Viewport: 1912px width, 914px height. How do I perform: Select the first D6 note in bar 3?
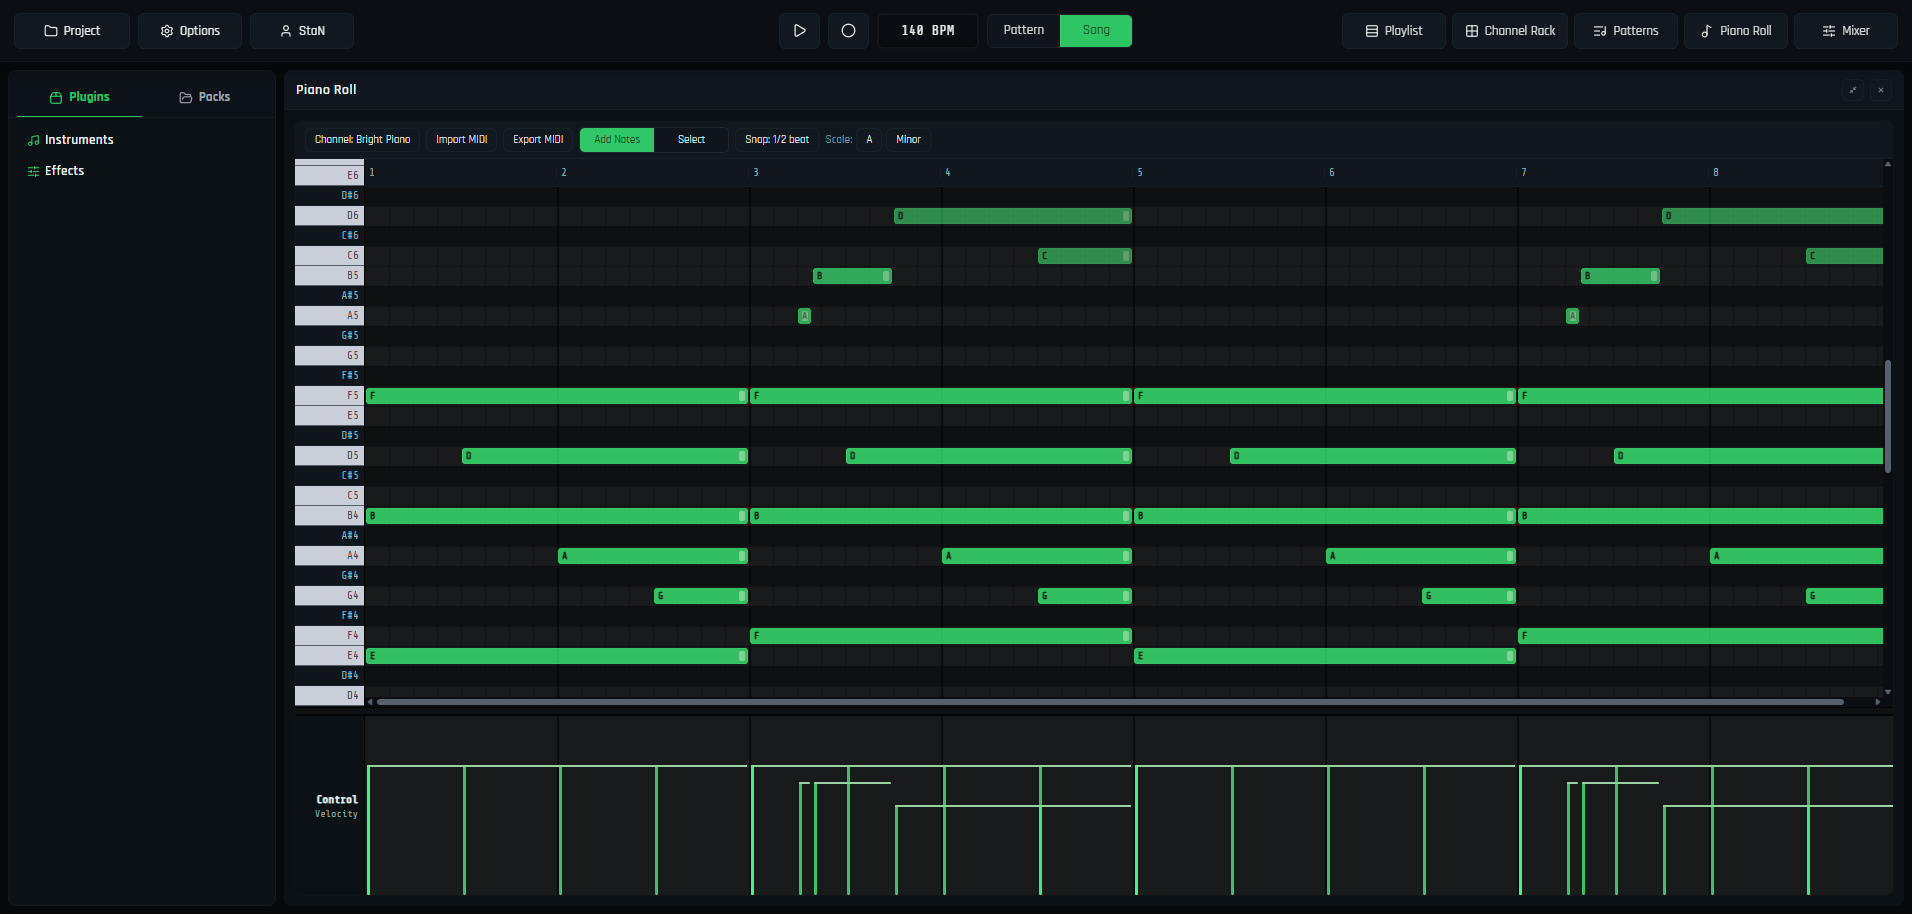(1013, 216)
